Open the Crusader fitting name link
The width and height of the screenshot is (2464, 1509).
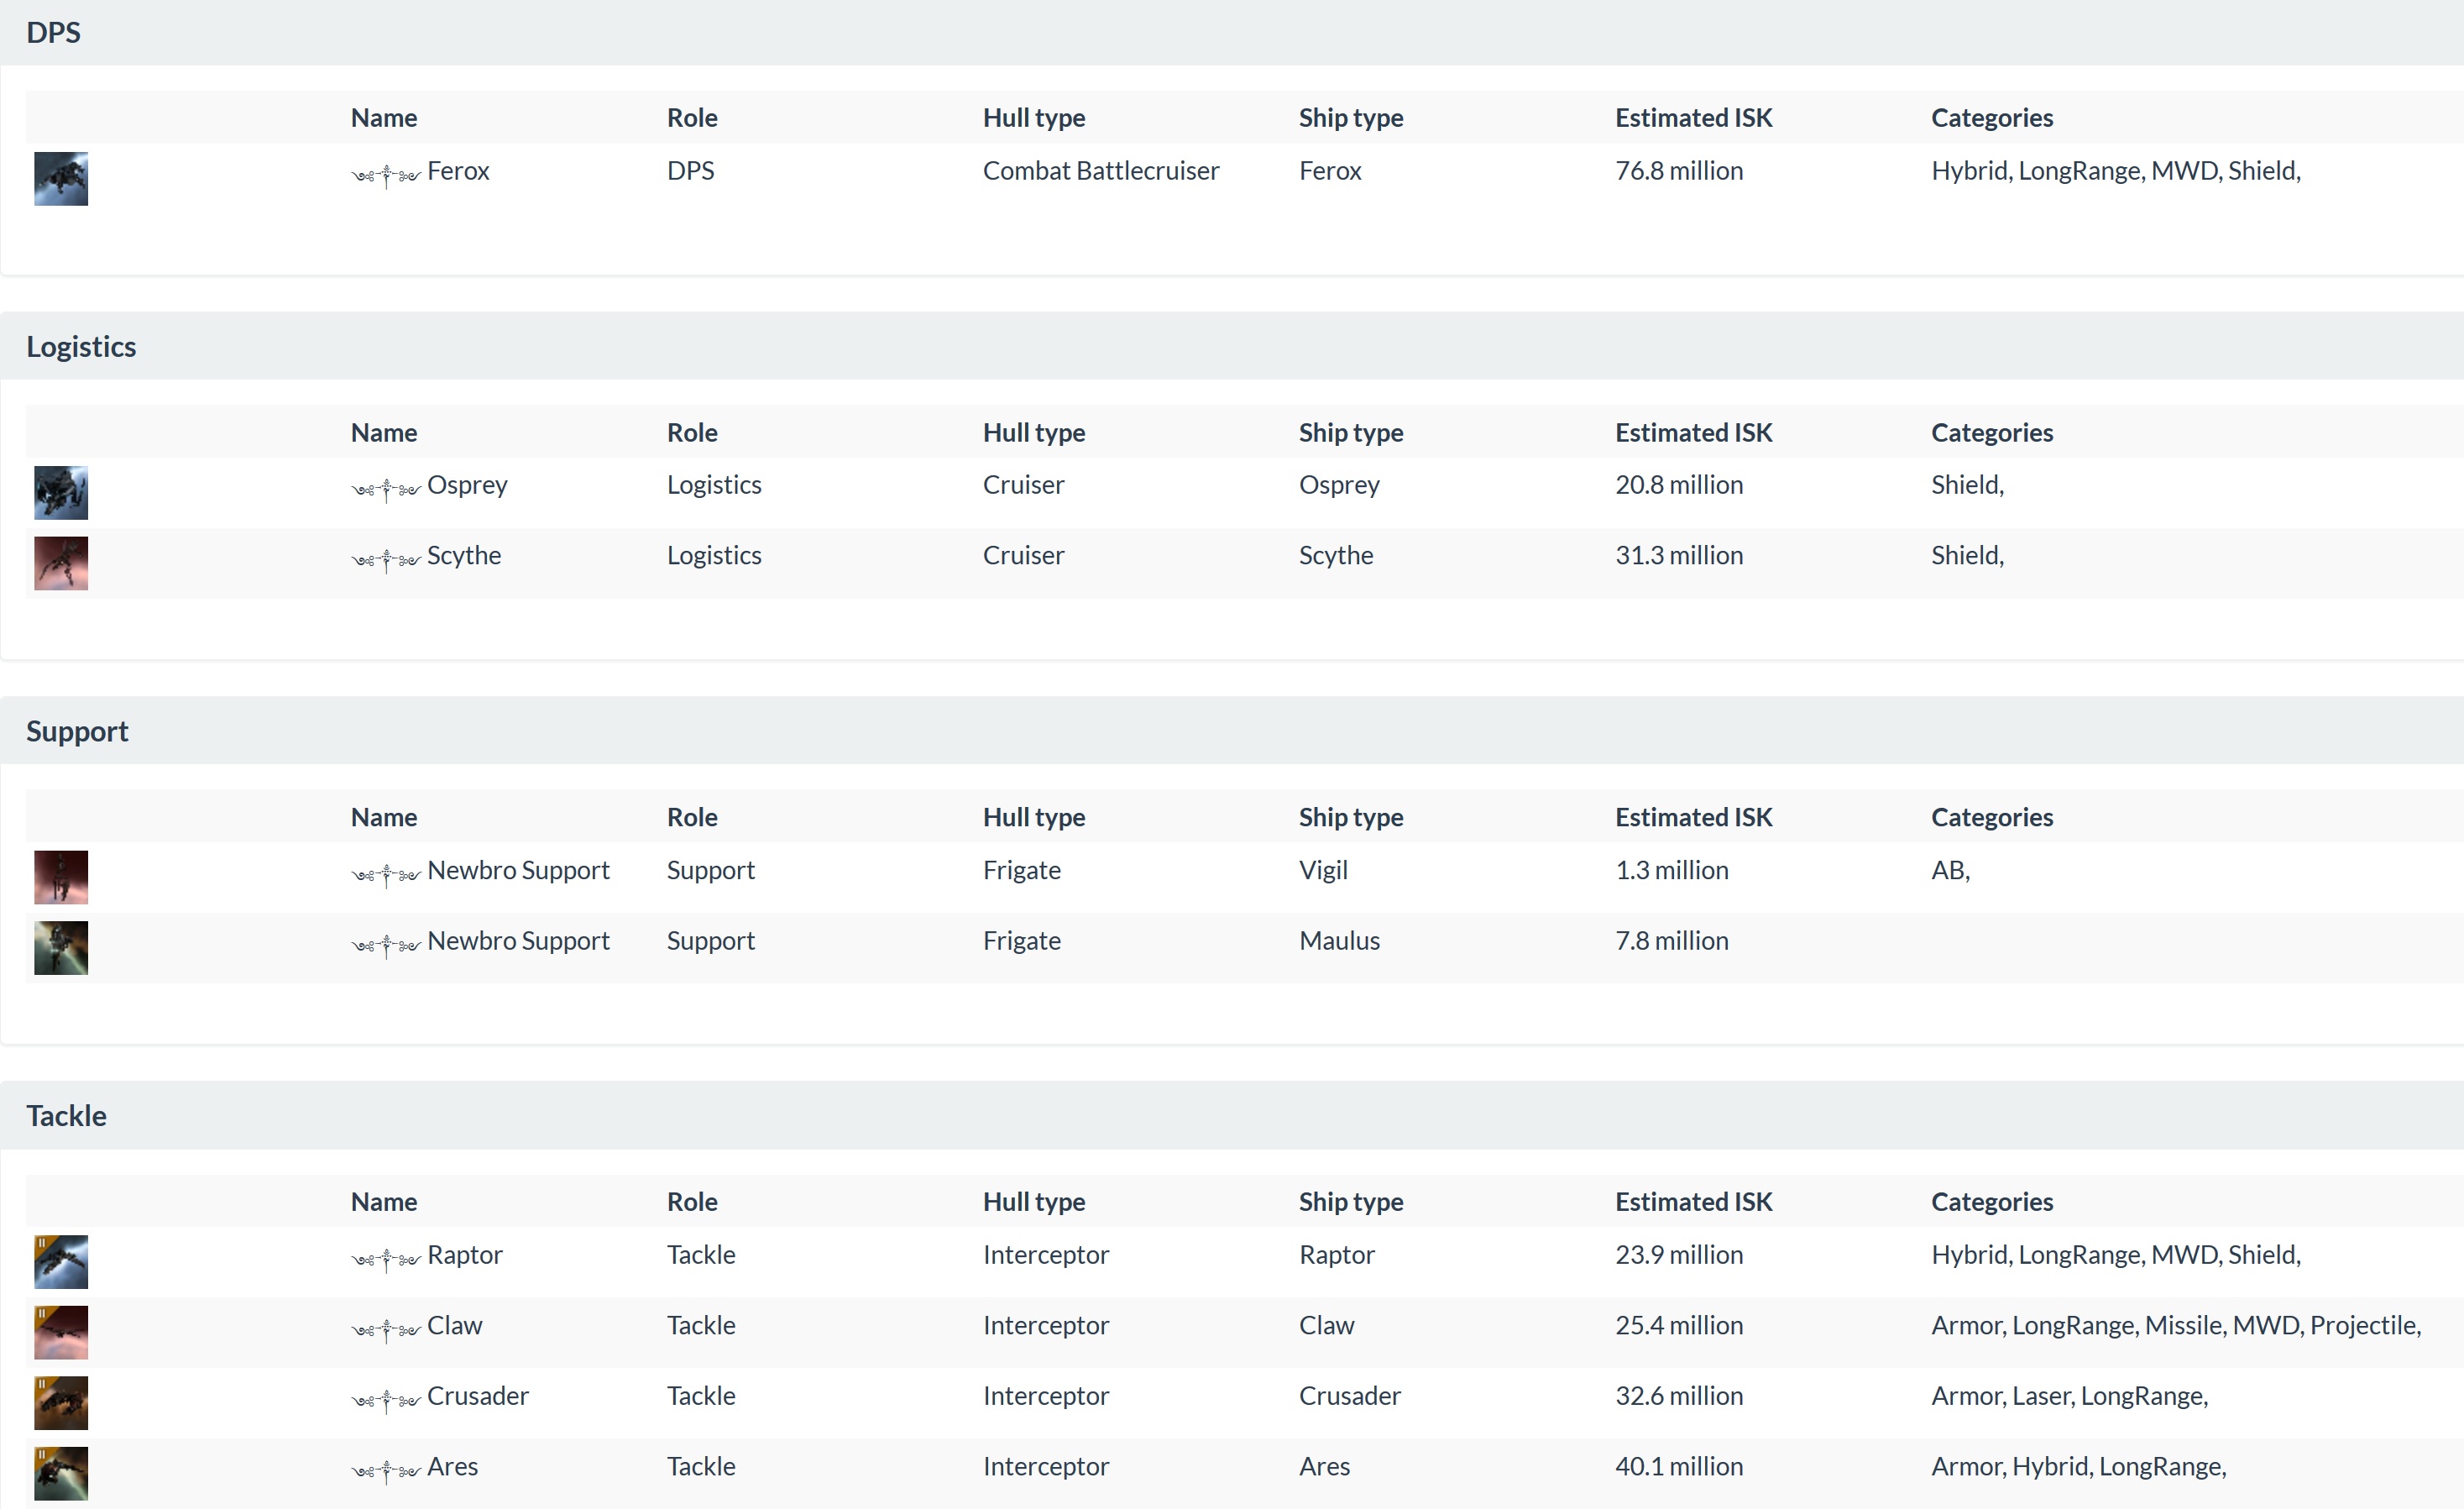click(x=477, y=1395)
